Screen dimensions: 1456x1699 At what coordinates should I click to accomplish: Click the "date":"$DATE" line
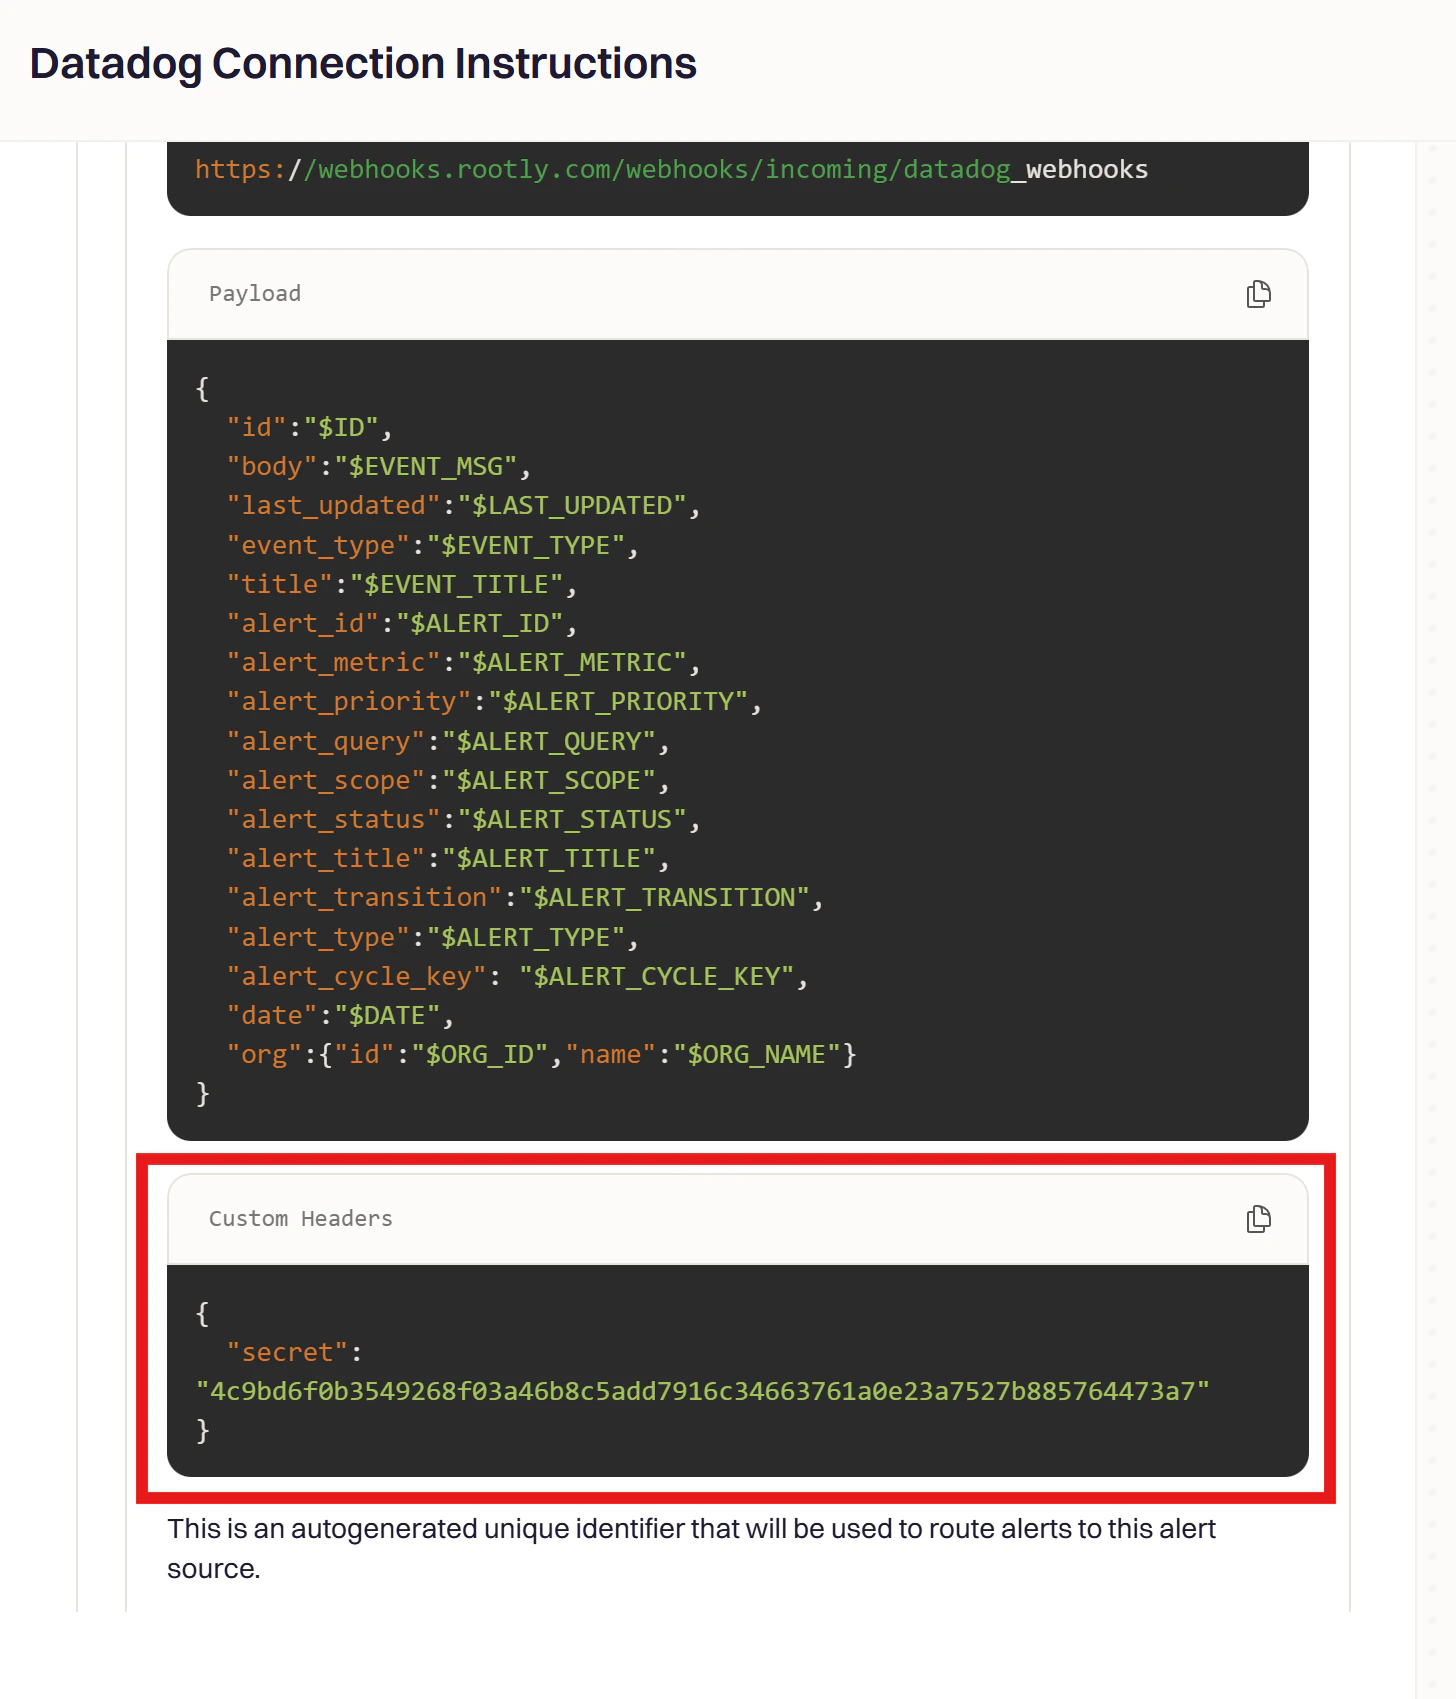point(340,1015)
